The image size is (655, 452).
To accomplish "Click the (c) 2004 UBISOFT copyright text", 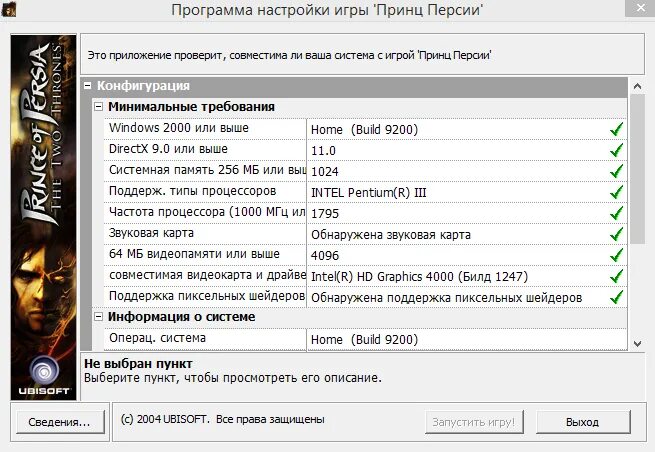I will [222, 419].
